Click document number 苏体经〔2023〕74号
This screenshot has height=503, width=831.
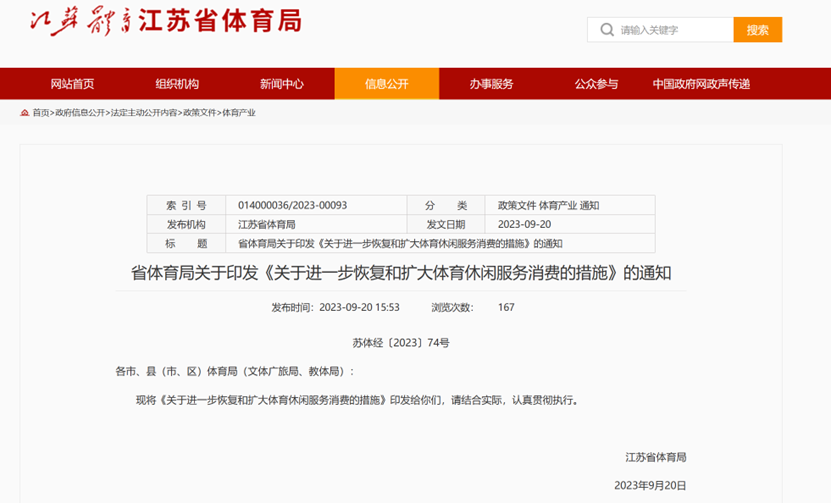click(x=401, y=343)
